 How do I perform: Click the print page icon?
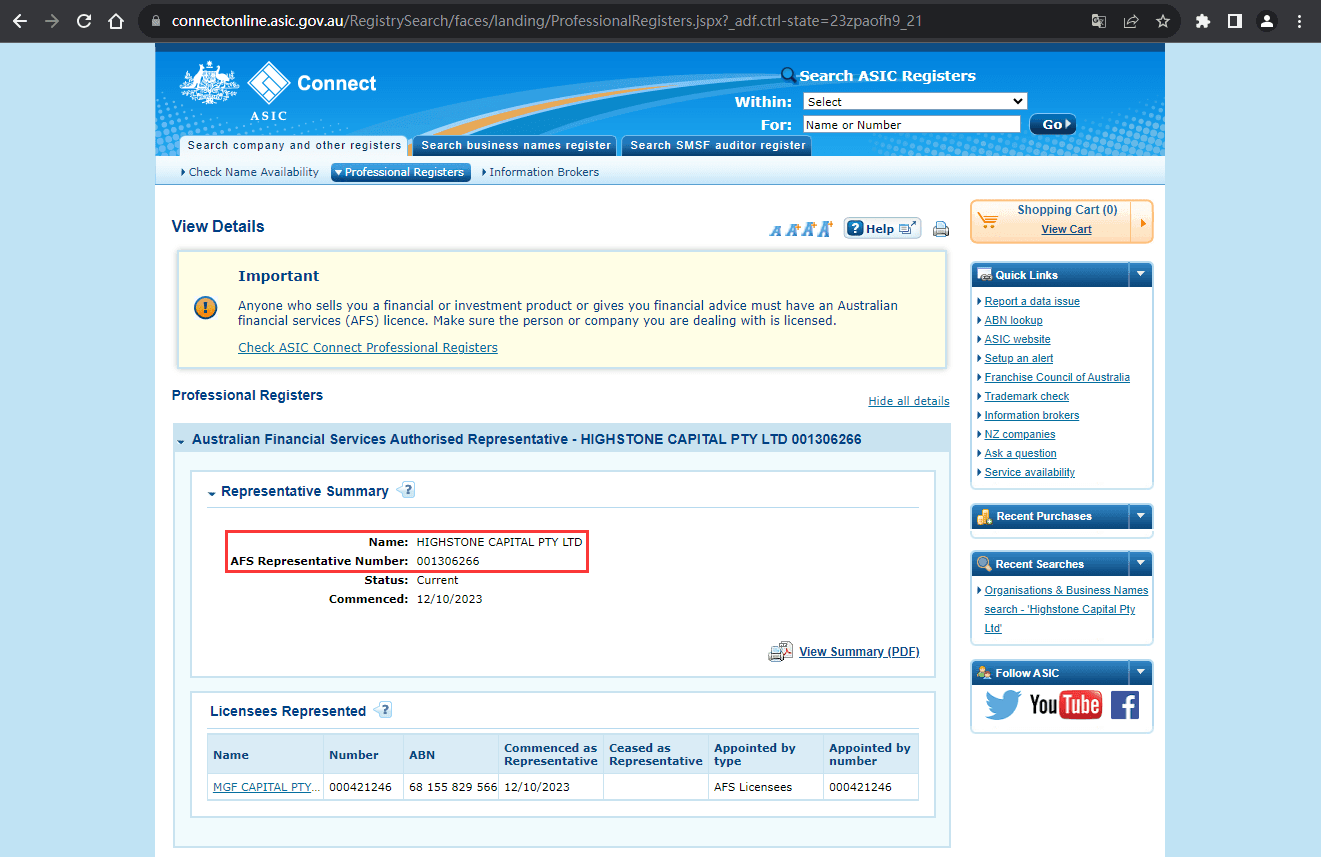pos(941,229)
